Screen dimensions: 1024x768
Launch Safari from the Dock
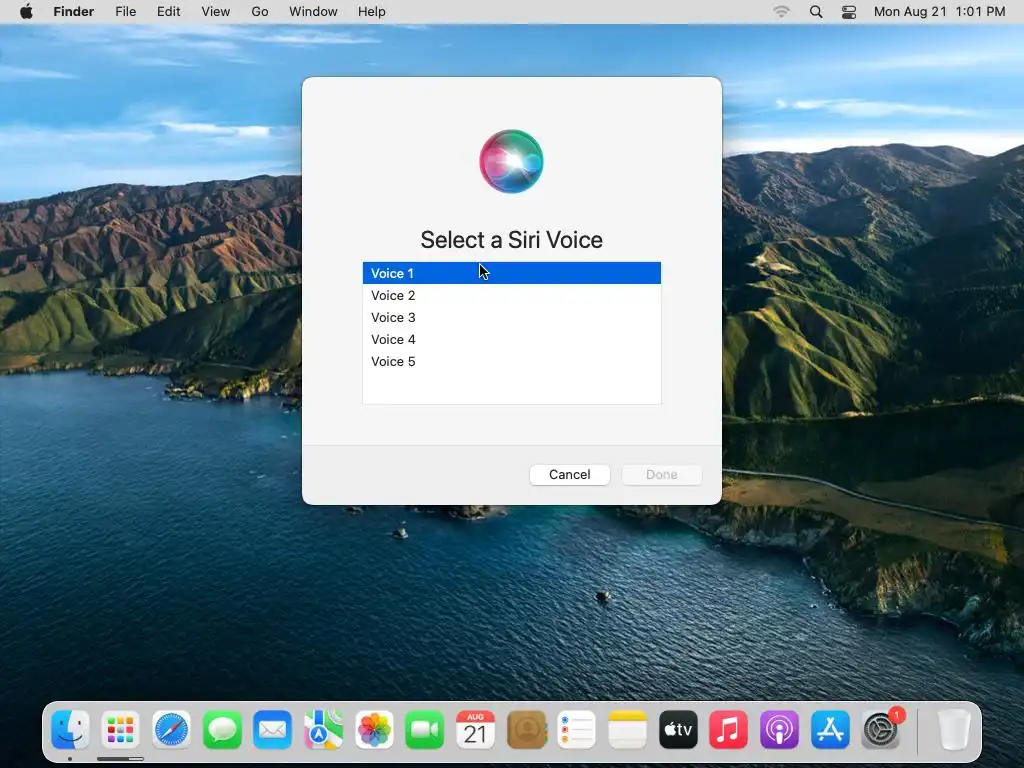[172, 729]
